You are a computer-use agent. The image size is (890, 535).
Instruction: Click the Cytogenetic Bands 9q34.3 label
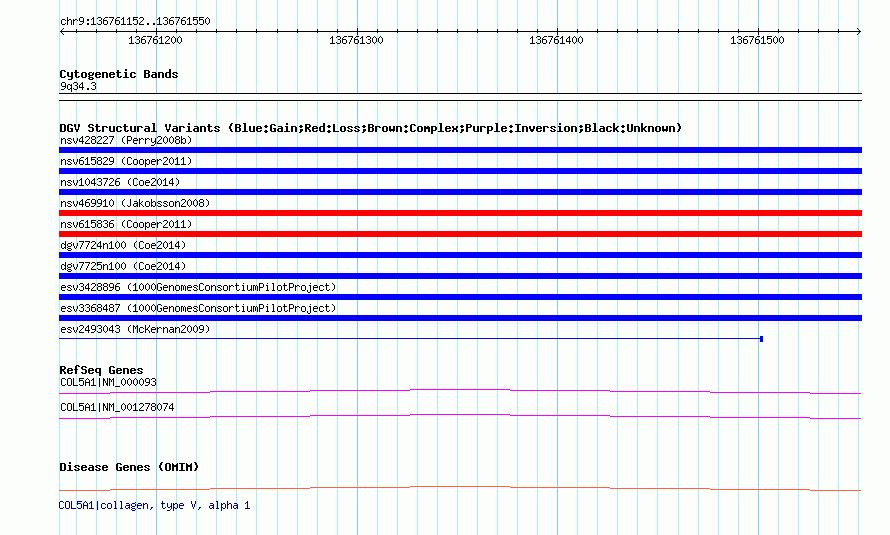tap(78, 86)
